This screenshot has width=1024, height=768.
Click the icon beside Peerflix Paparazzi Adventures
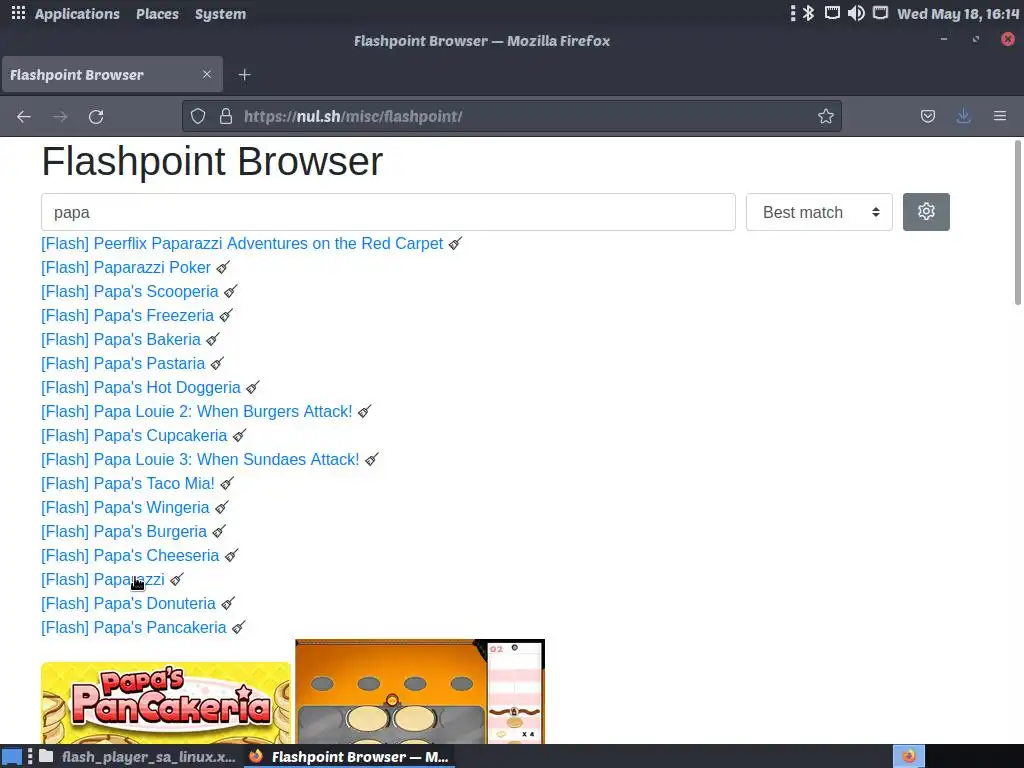click(x=455, y=244)
